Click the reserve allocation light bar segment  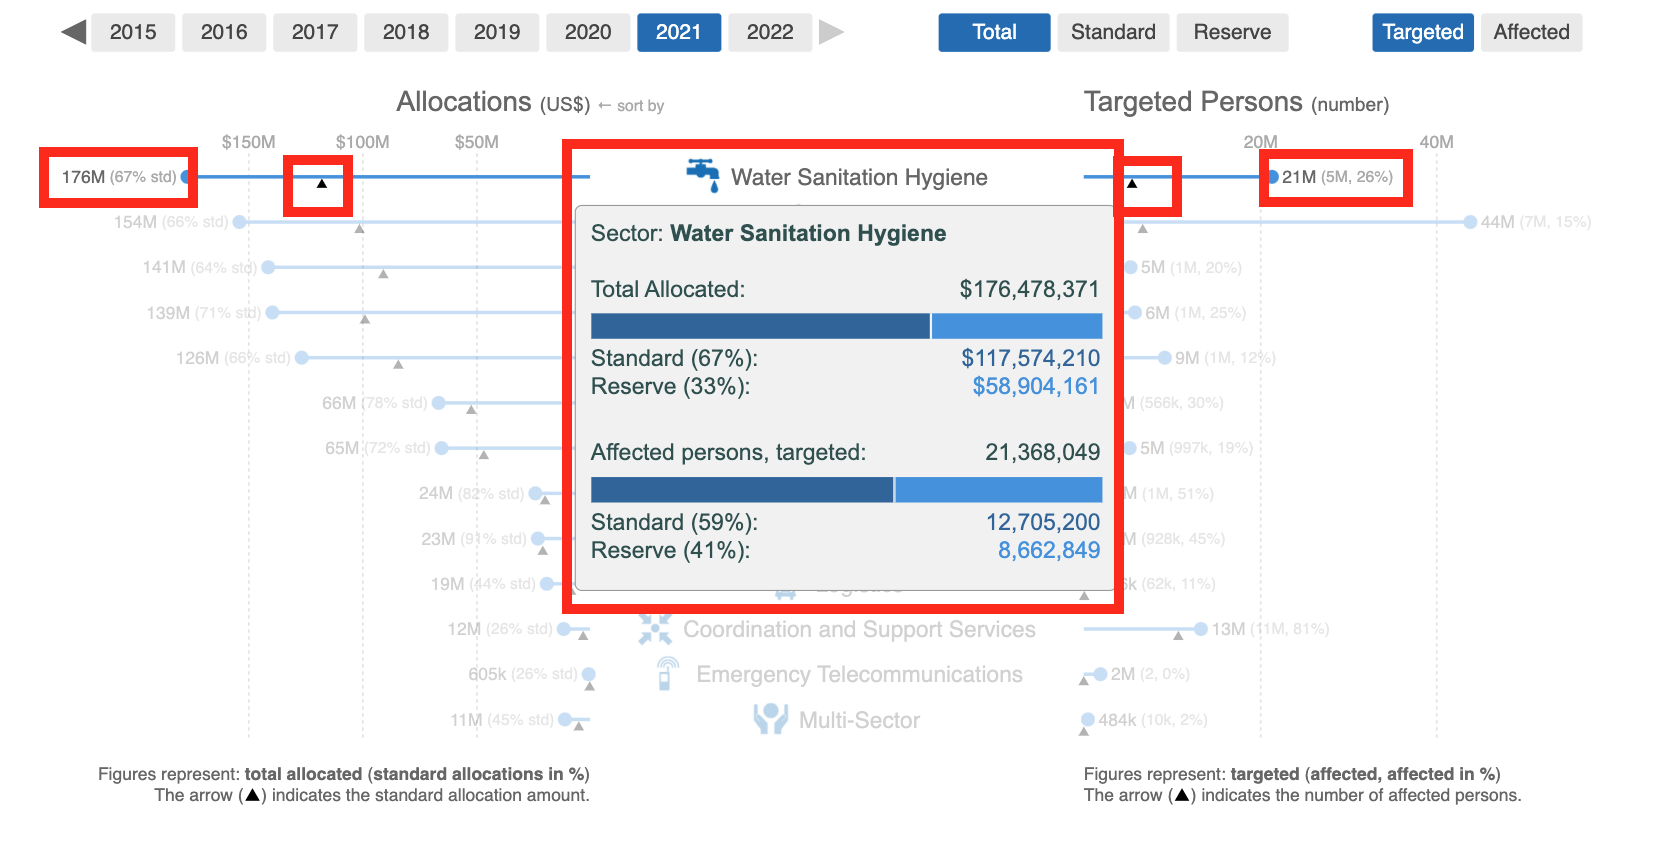pyautogui.click(x=1017, y=326)
